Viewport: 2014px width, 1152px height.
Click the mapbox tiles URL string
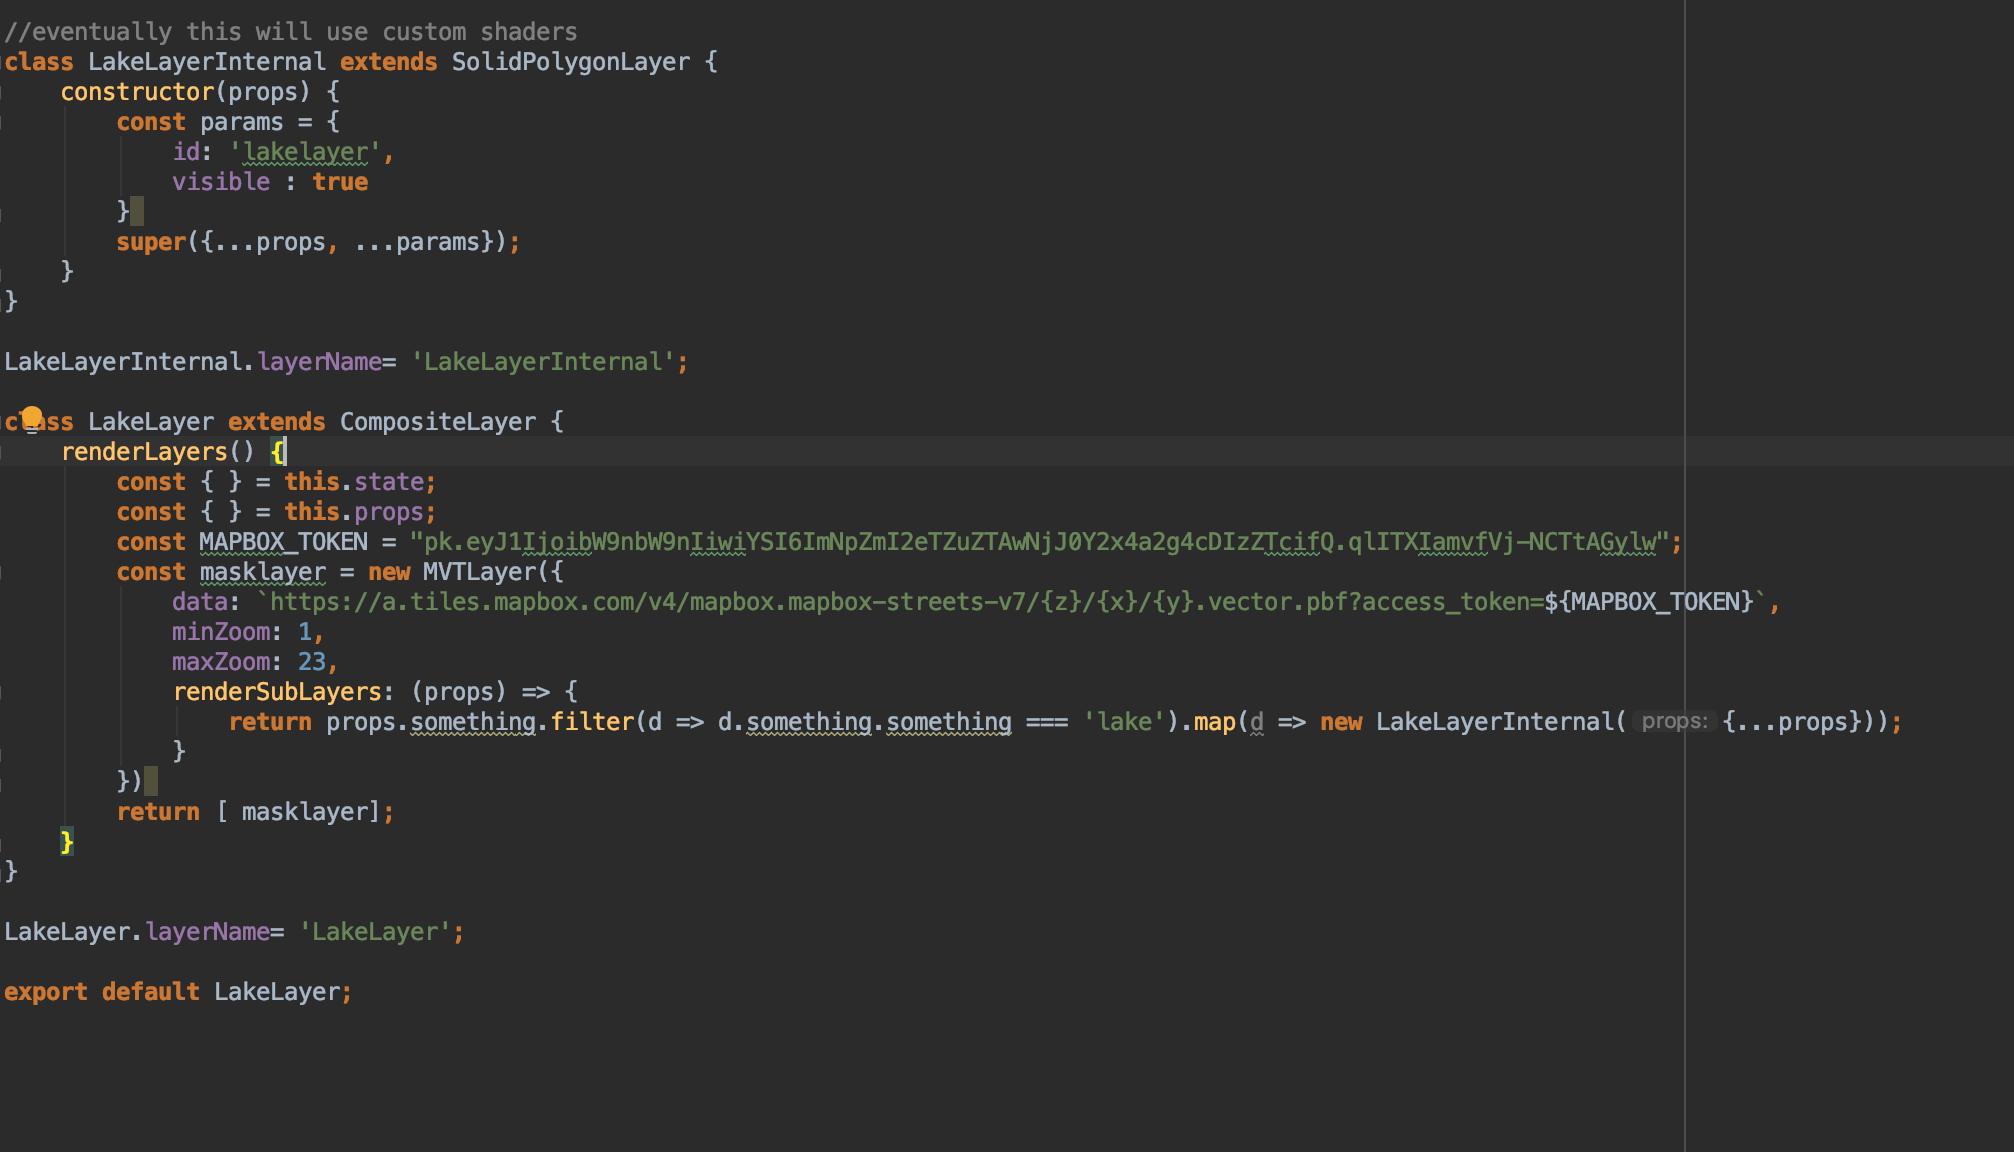tap(900, 601)
